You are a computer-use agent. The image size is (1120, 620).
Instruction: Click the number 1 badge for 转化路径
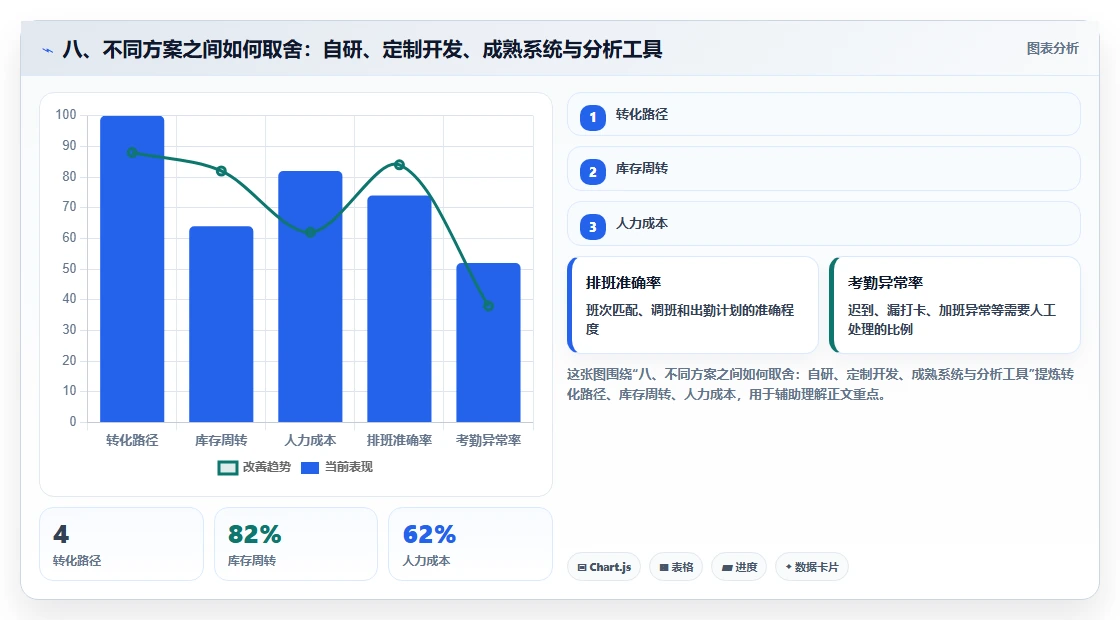[592, 117]
